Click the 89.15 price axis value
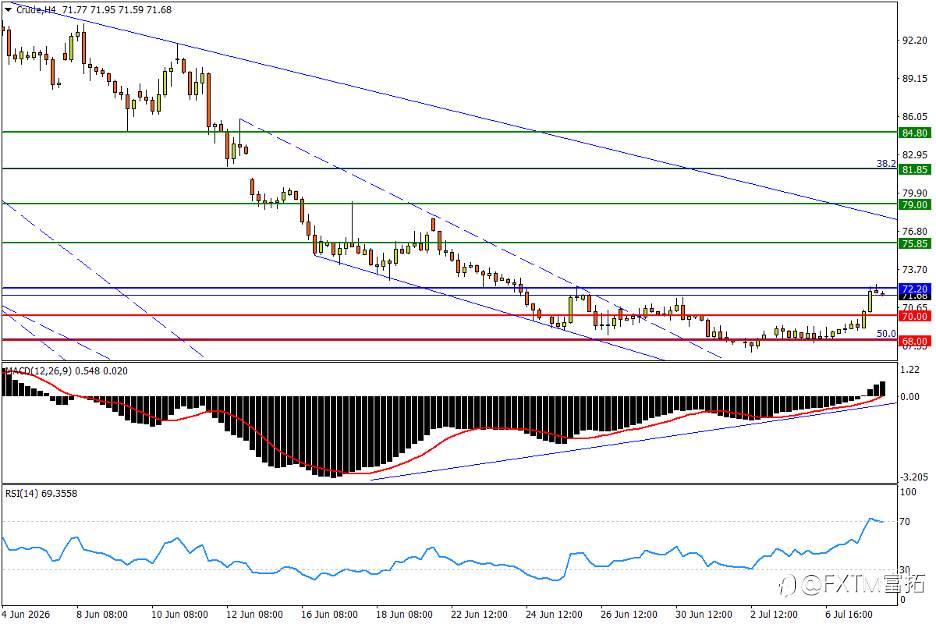 point(915,79)
